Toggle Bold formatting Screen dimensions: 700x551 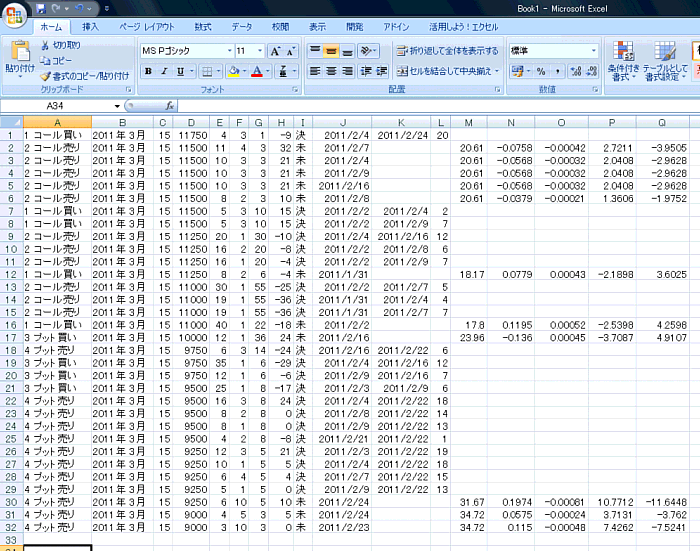click(x=148, y=71)
